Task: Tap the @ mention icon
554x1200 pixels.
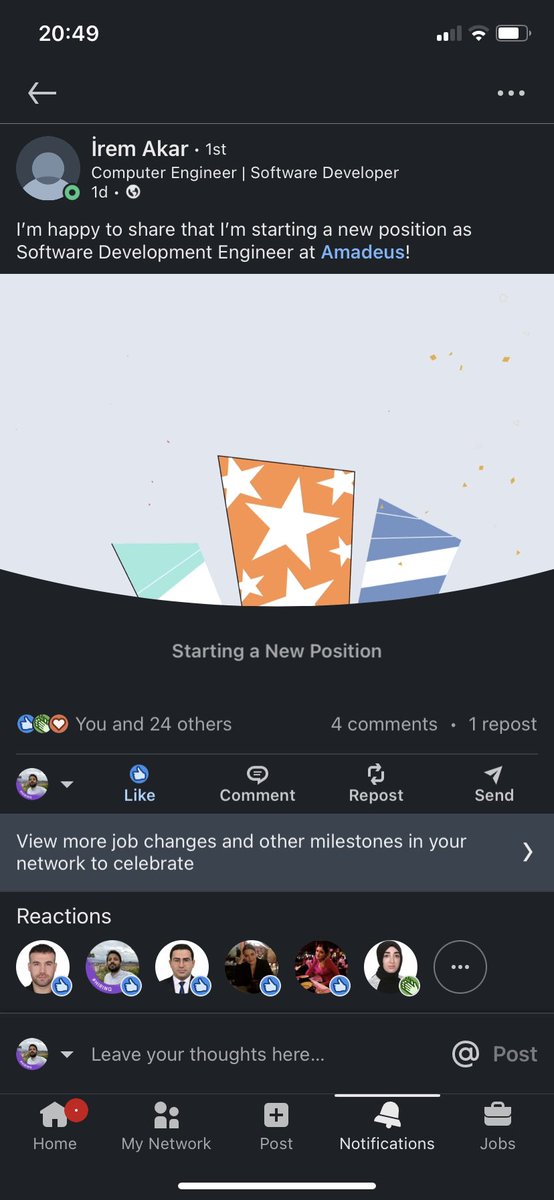Action: (x=465, y=1054)
